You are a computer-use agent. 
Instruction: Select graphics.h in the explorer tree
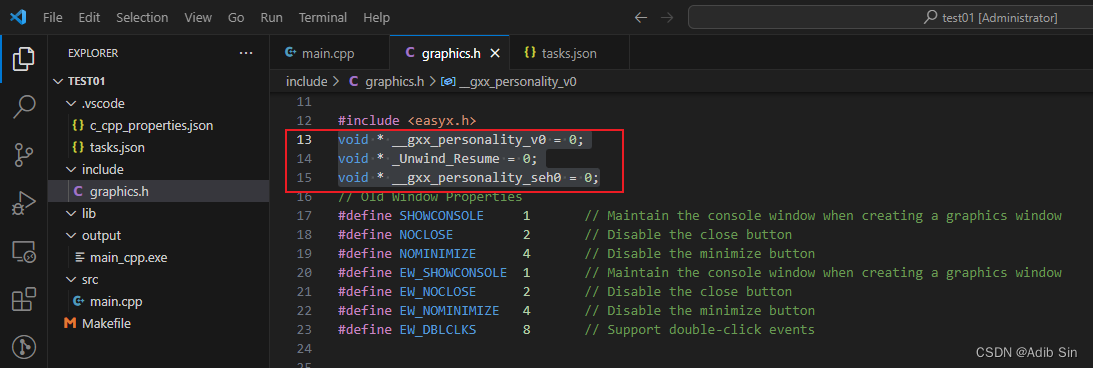click(x=158, y=192)
